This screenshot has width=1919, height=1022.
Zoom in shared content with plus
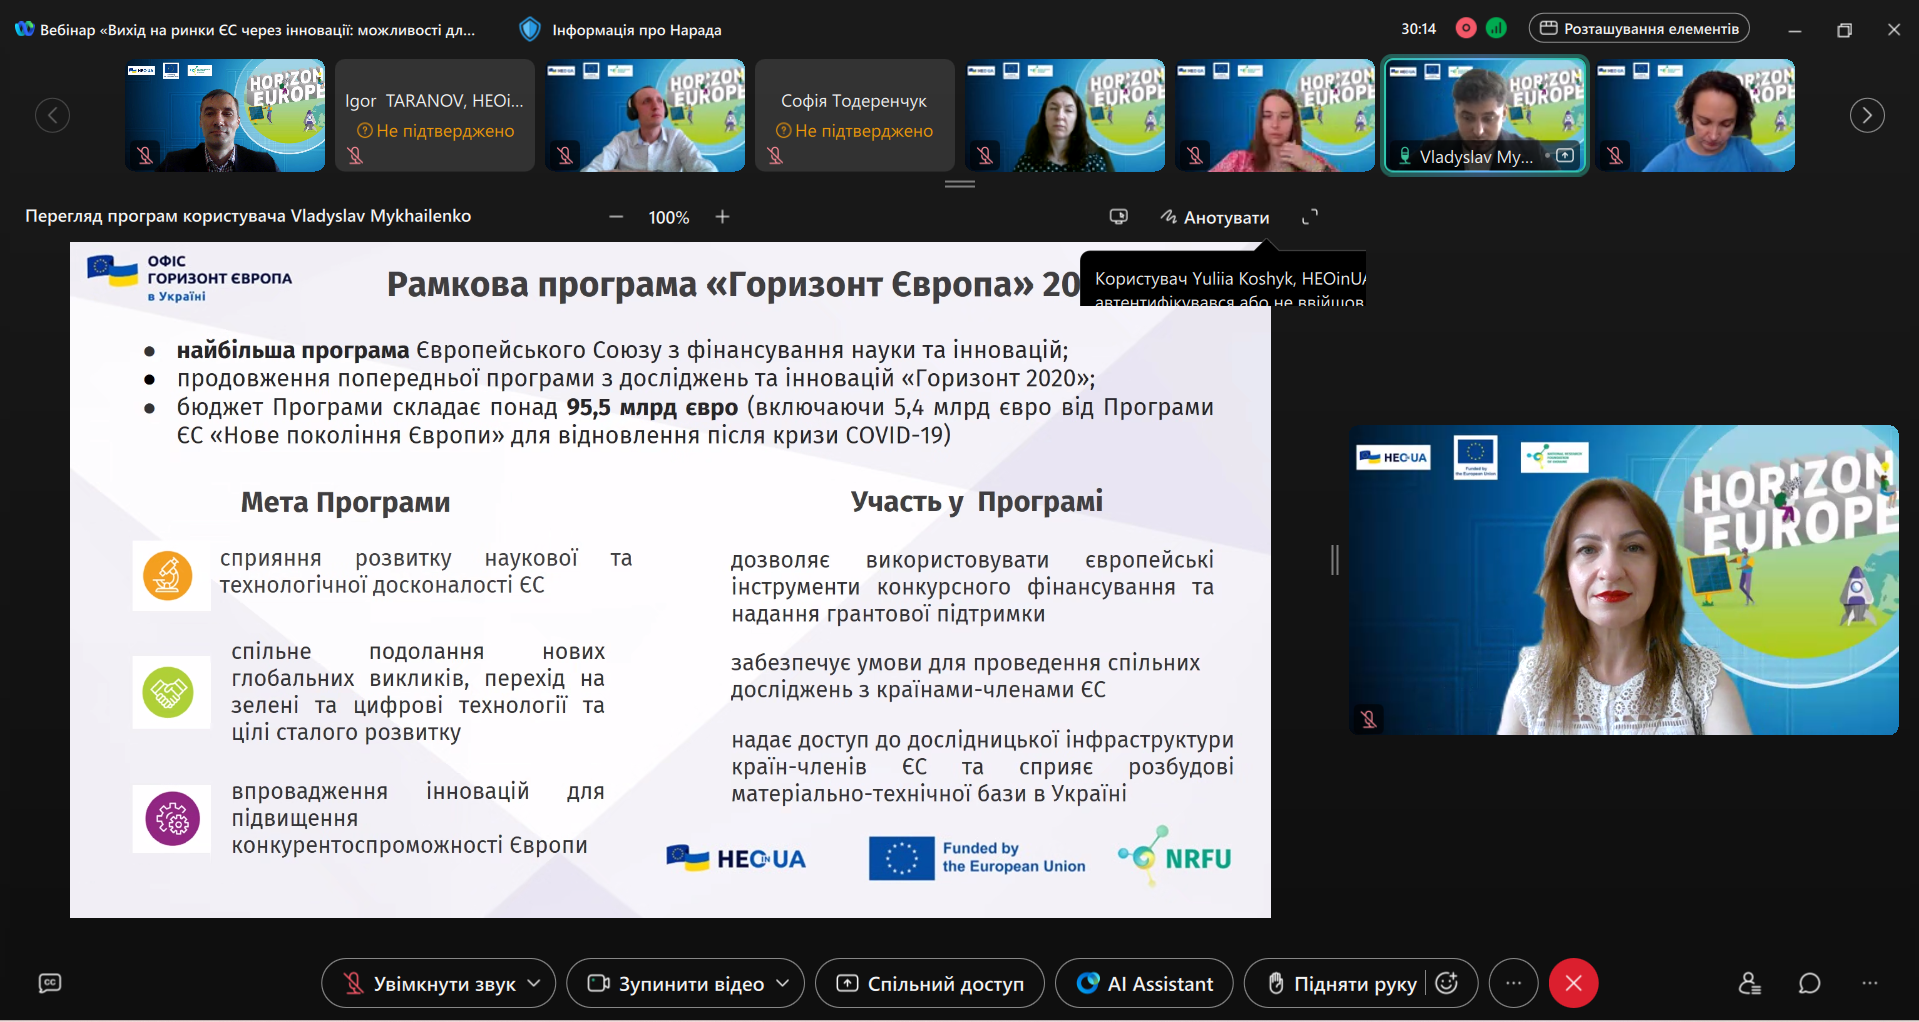click(x=722, y=217)
